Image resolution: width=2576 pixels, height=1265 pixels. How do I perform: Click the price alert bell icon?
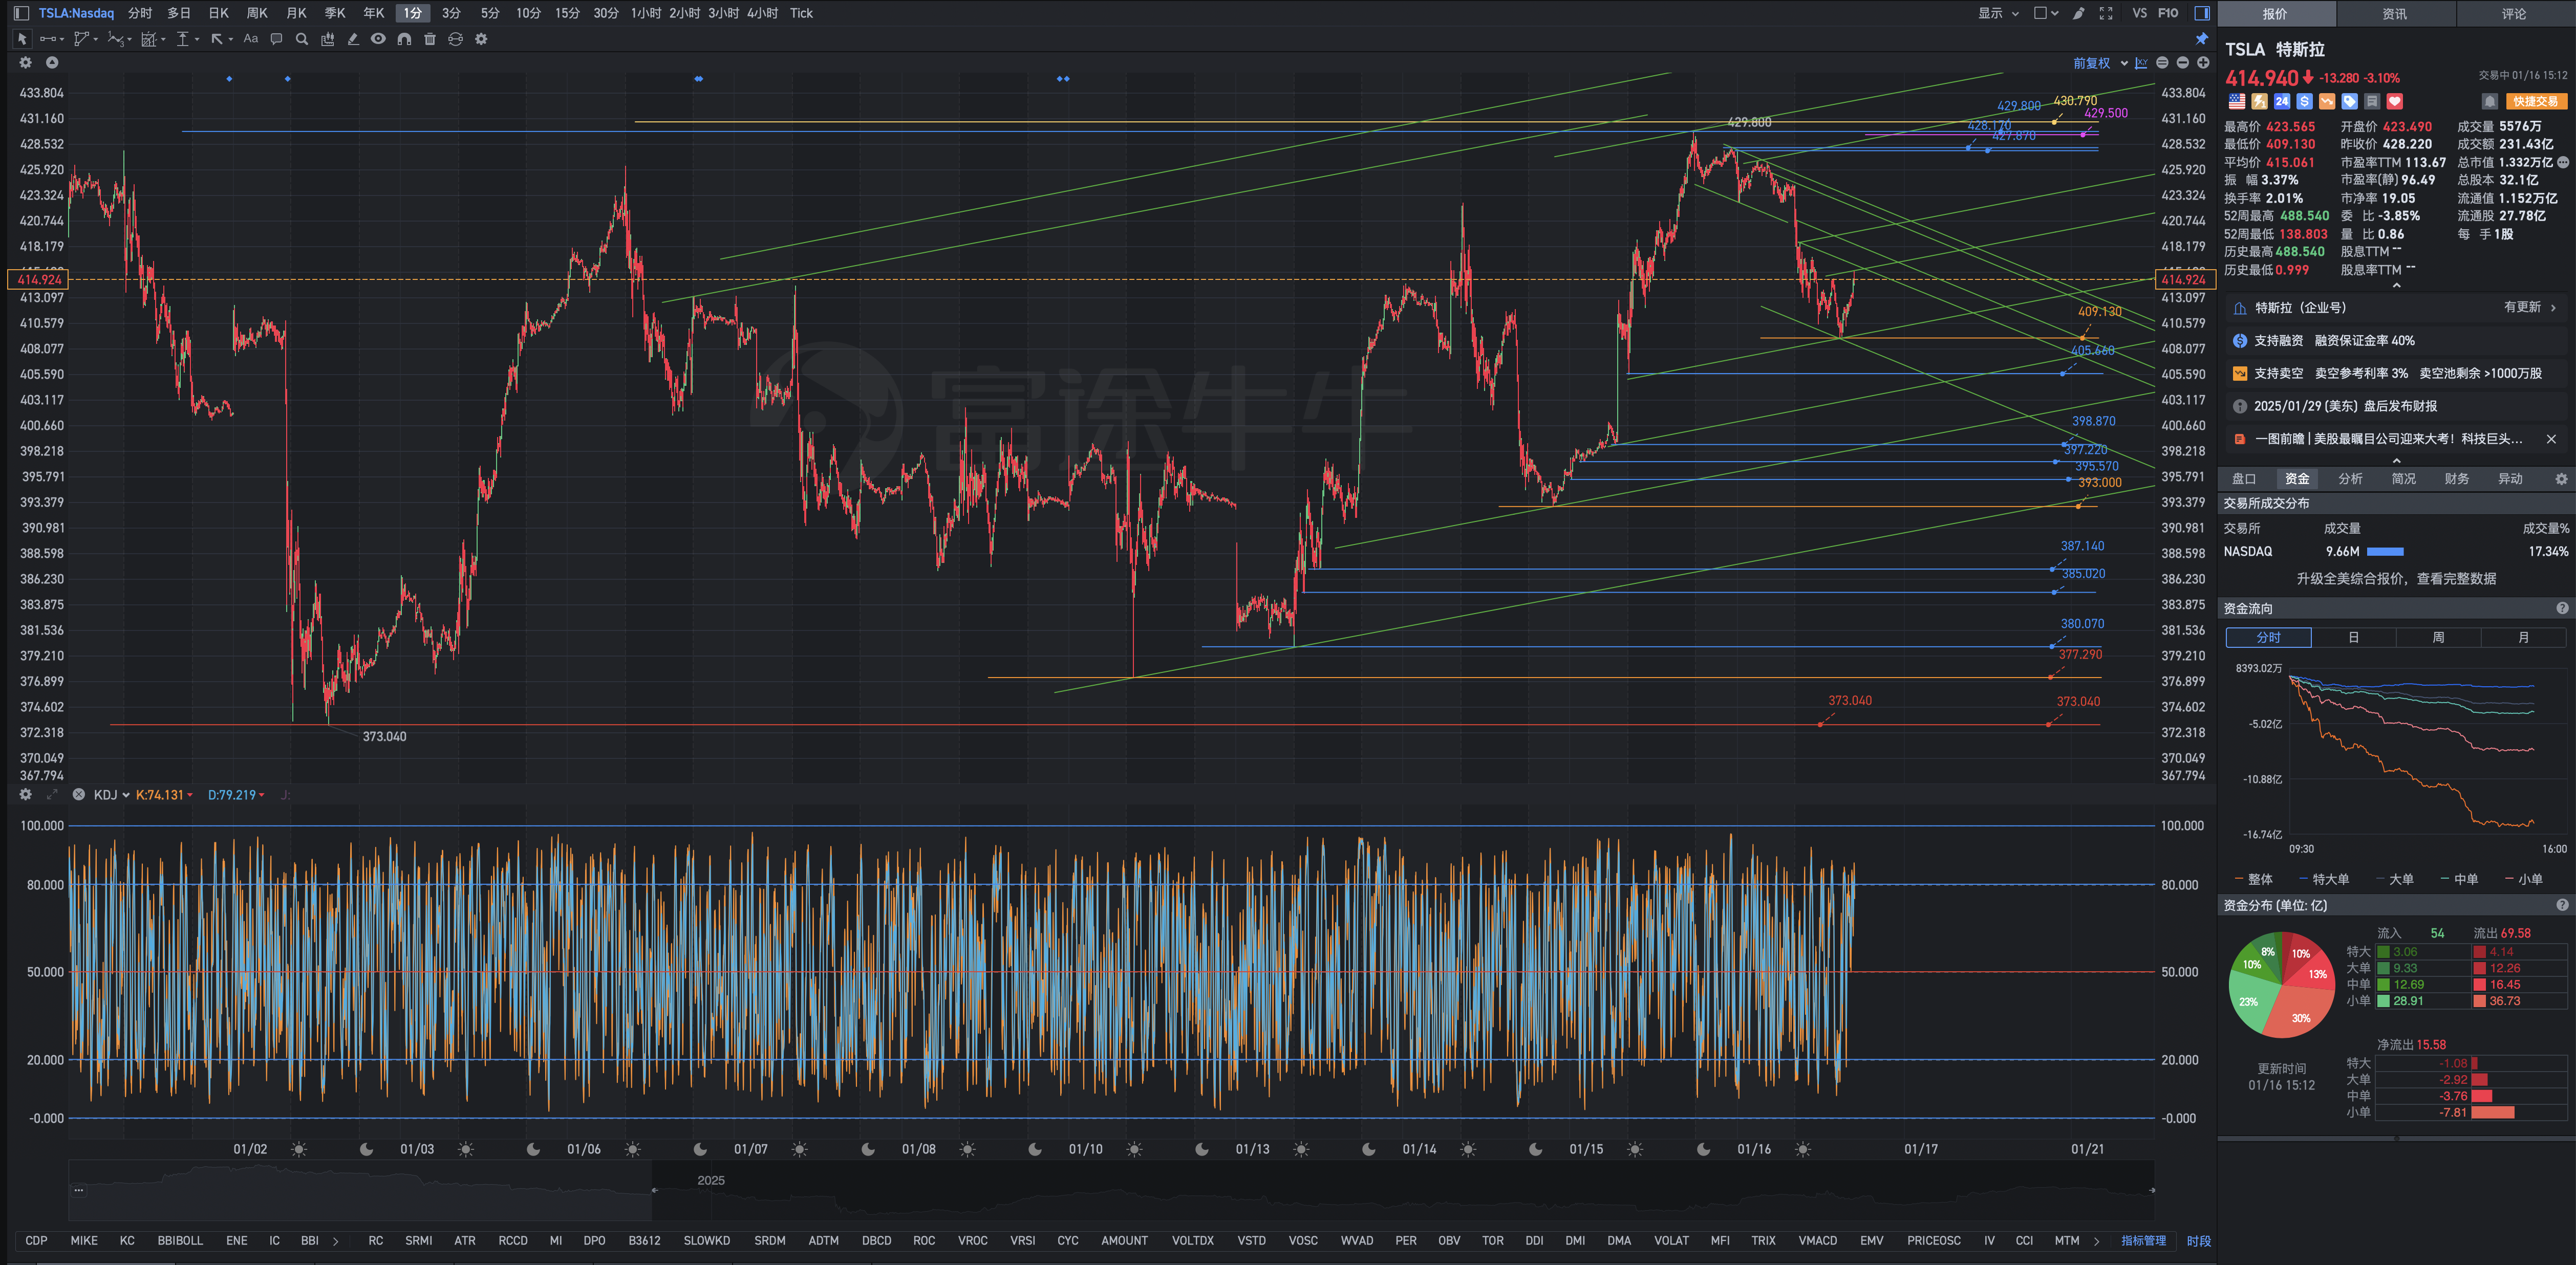coord(2490,101)
